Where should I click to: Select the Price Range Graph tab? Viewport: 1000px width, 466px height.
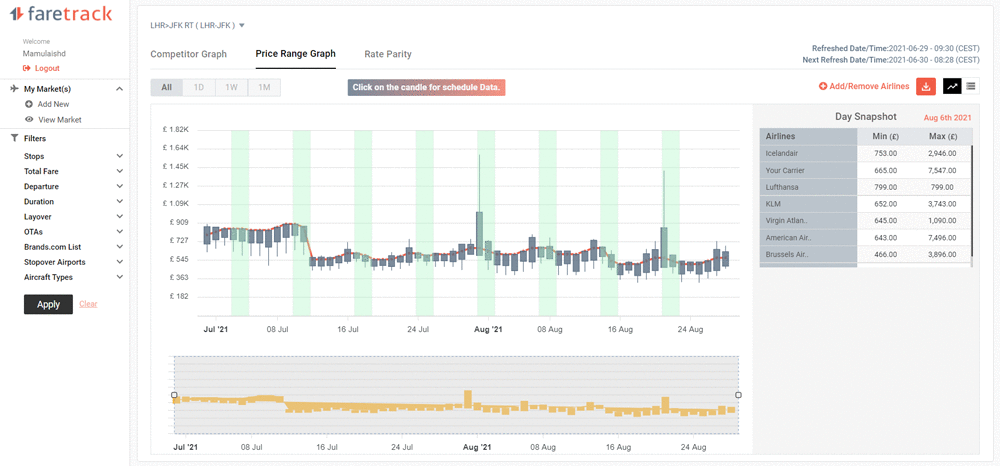pyautogui.click(x=295, y=54)
